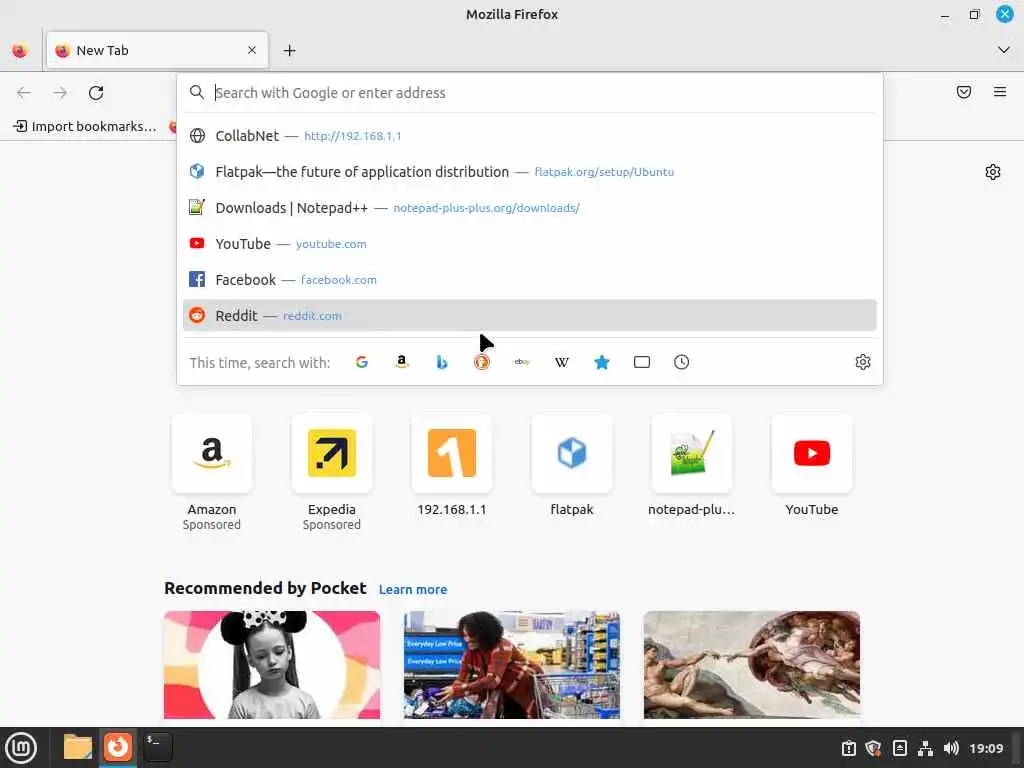Search open tabs using the tabs icon

(x=642, y=362)
